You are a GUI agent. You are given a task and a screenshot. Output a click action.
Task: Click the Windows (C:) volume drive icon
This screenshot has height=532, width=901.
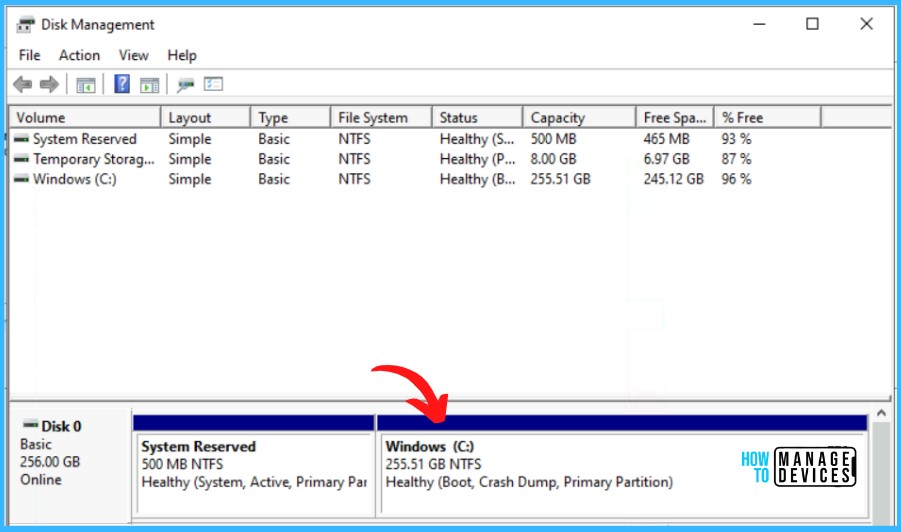pyautogui.click(x=21, y=179)
